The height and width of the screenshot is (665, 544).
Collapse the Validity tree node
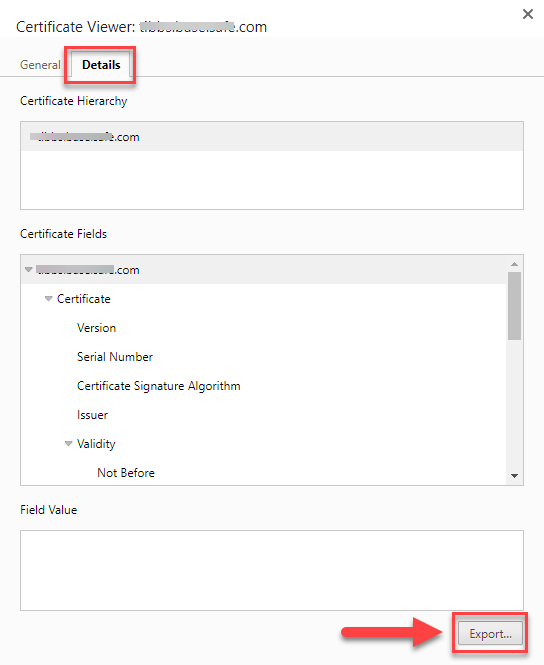pos(69,444)
